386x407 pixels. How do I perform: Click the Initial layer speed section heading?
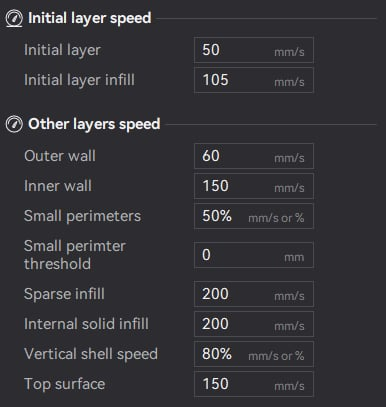pyautogui.click(x=90, y=18)
